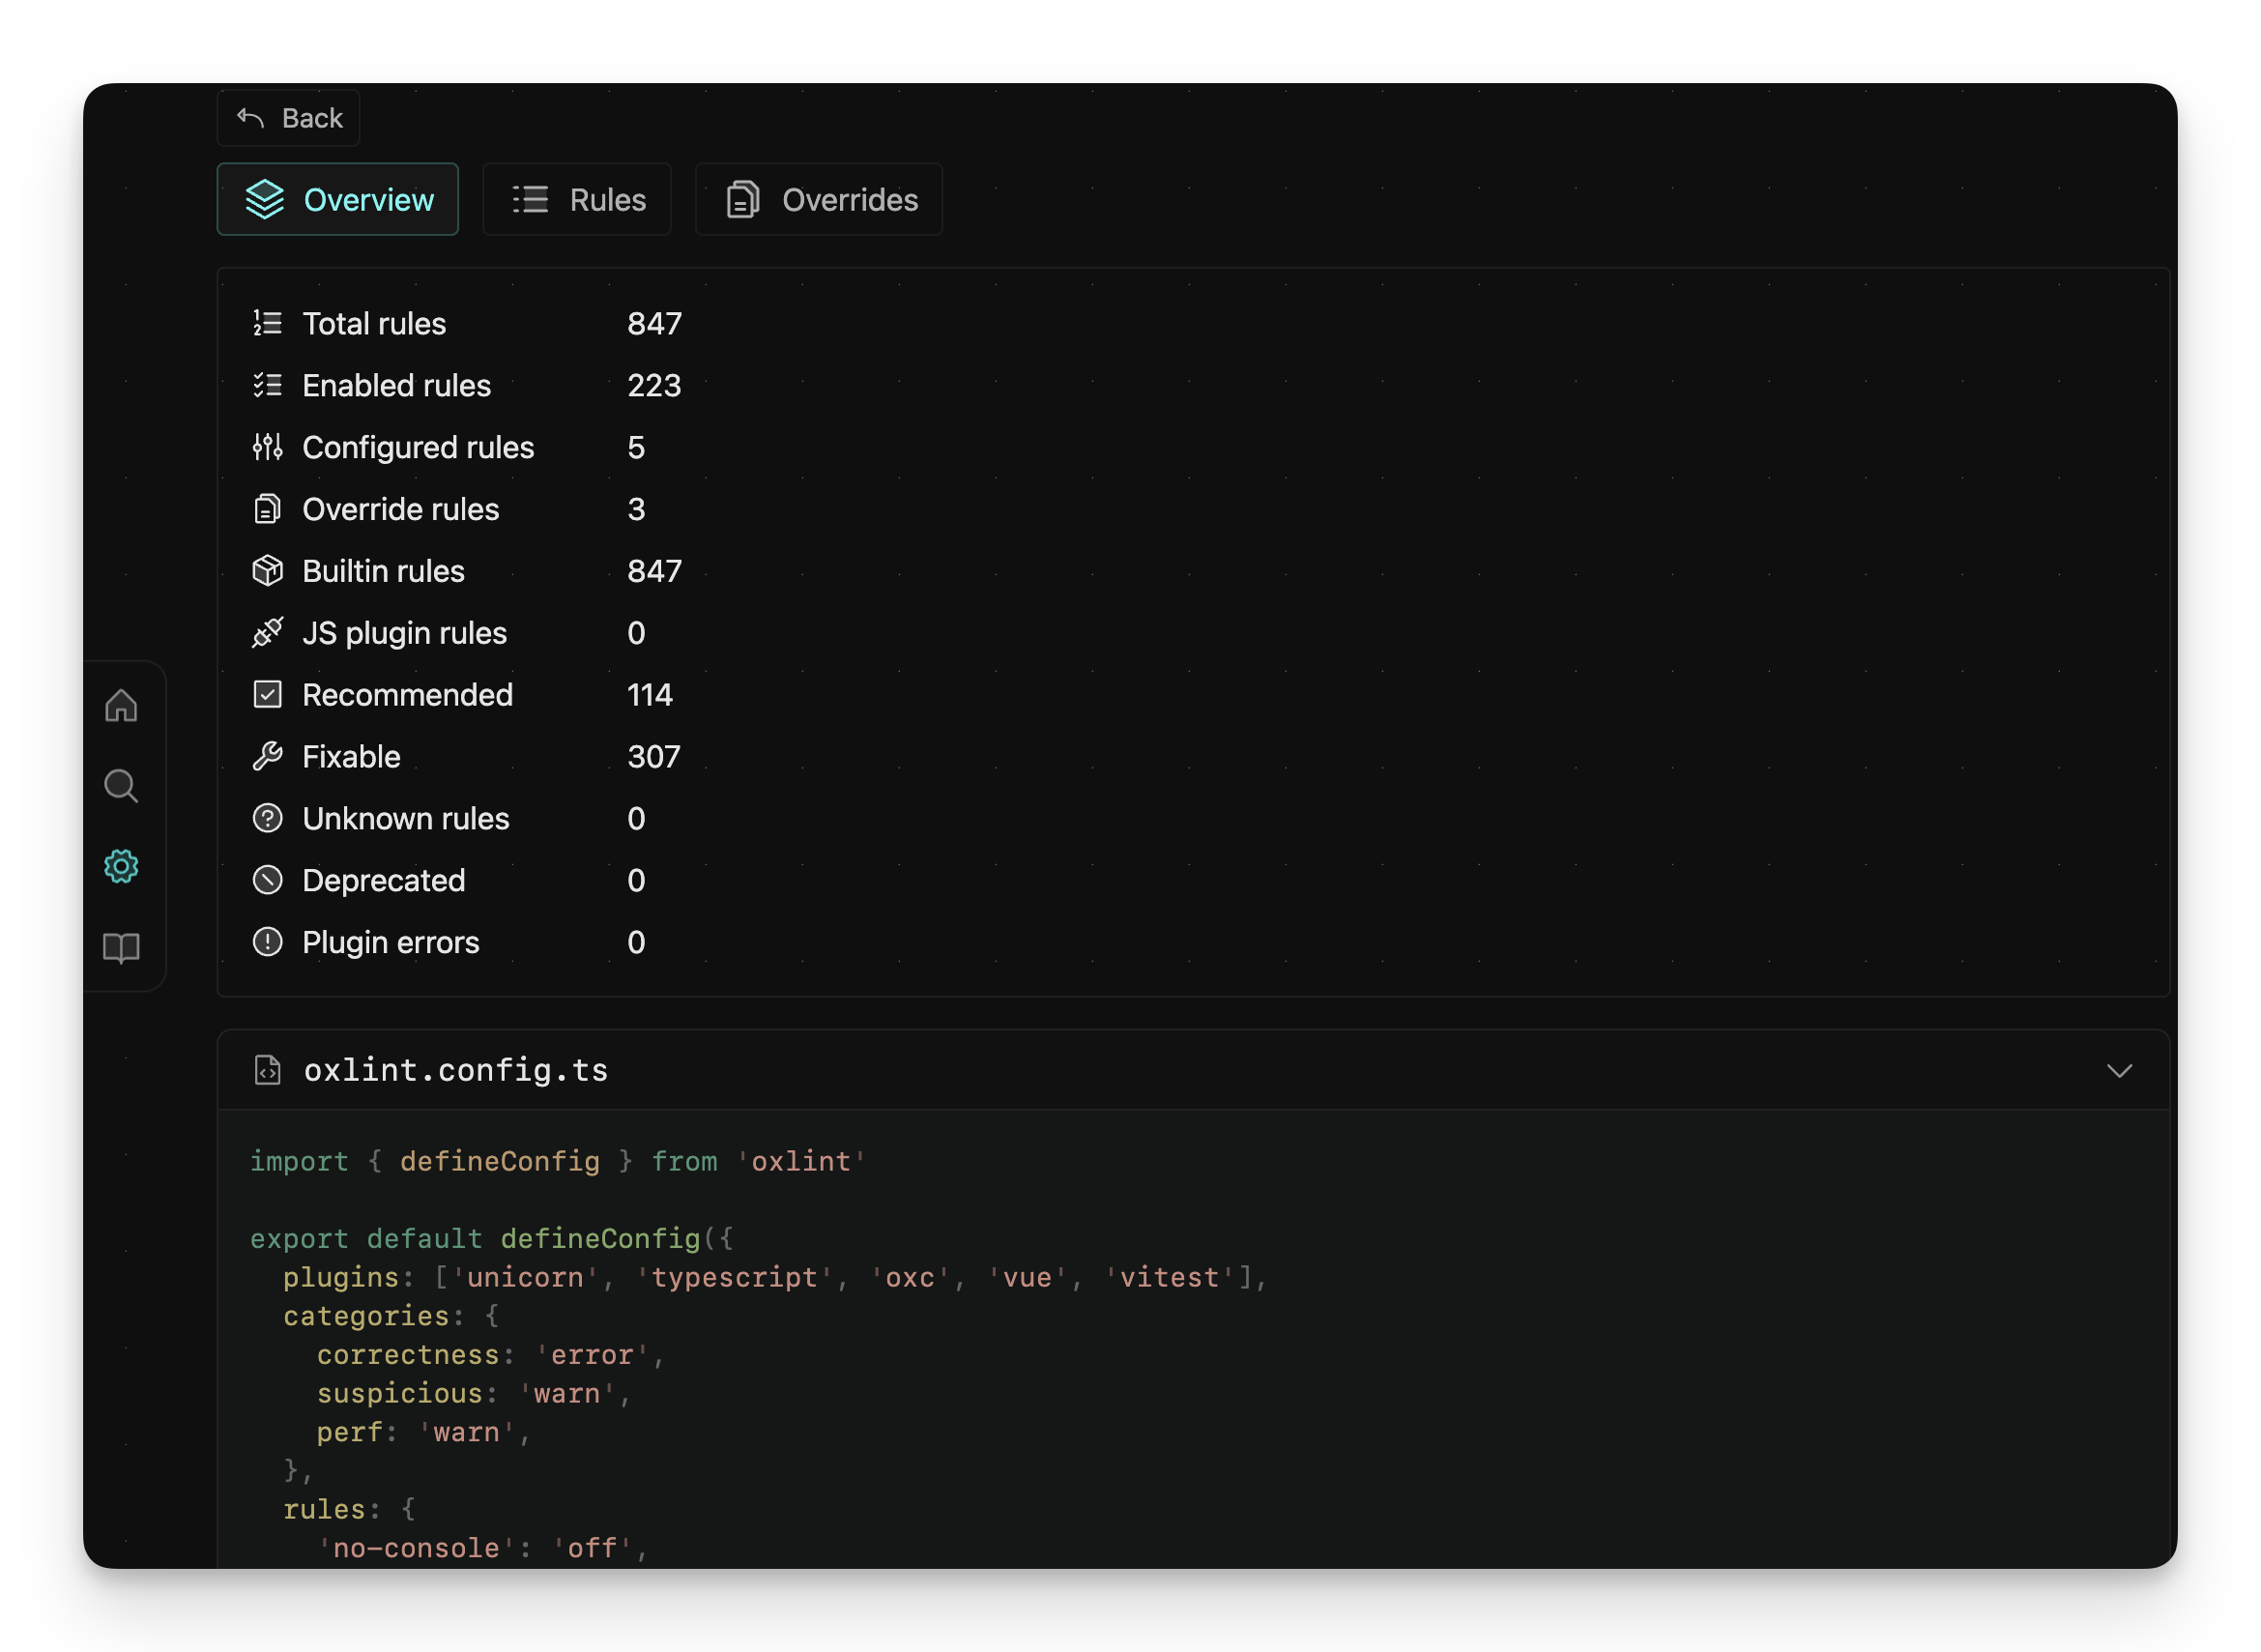Click the 'Deprecated' label
The width and height of the screenshot is (2261, 1652).
(x=383, y=882)
